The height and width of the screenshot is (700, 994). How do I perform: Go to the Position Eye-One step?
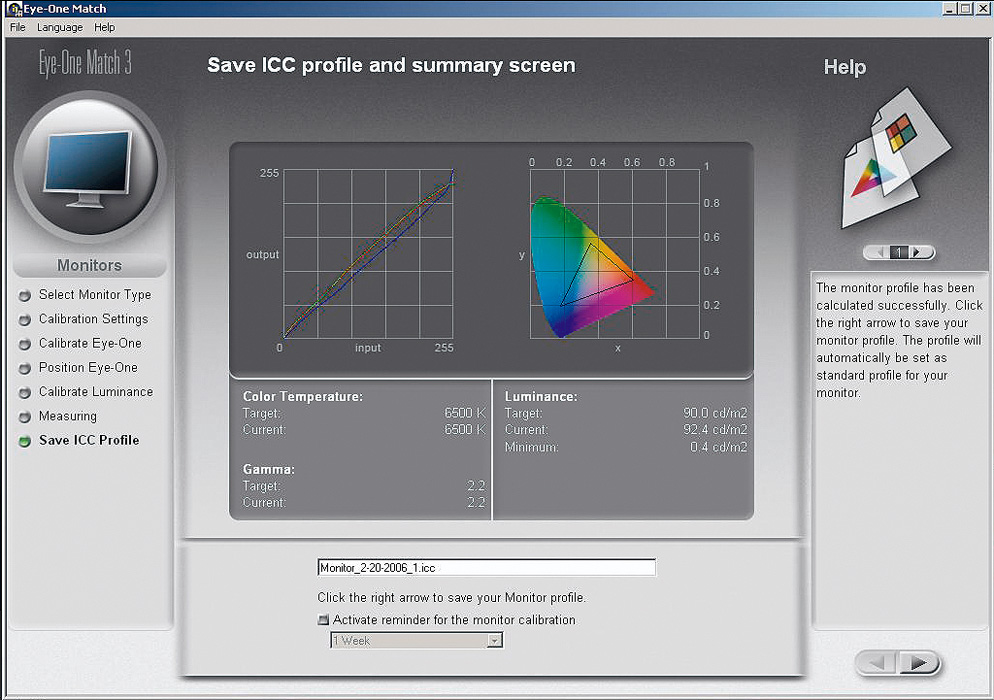(88, 368)
